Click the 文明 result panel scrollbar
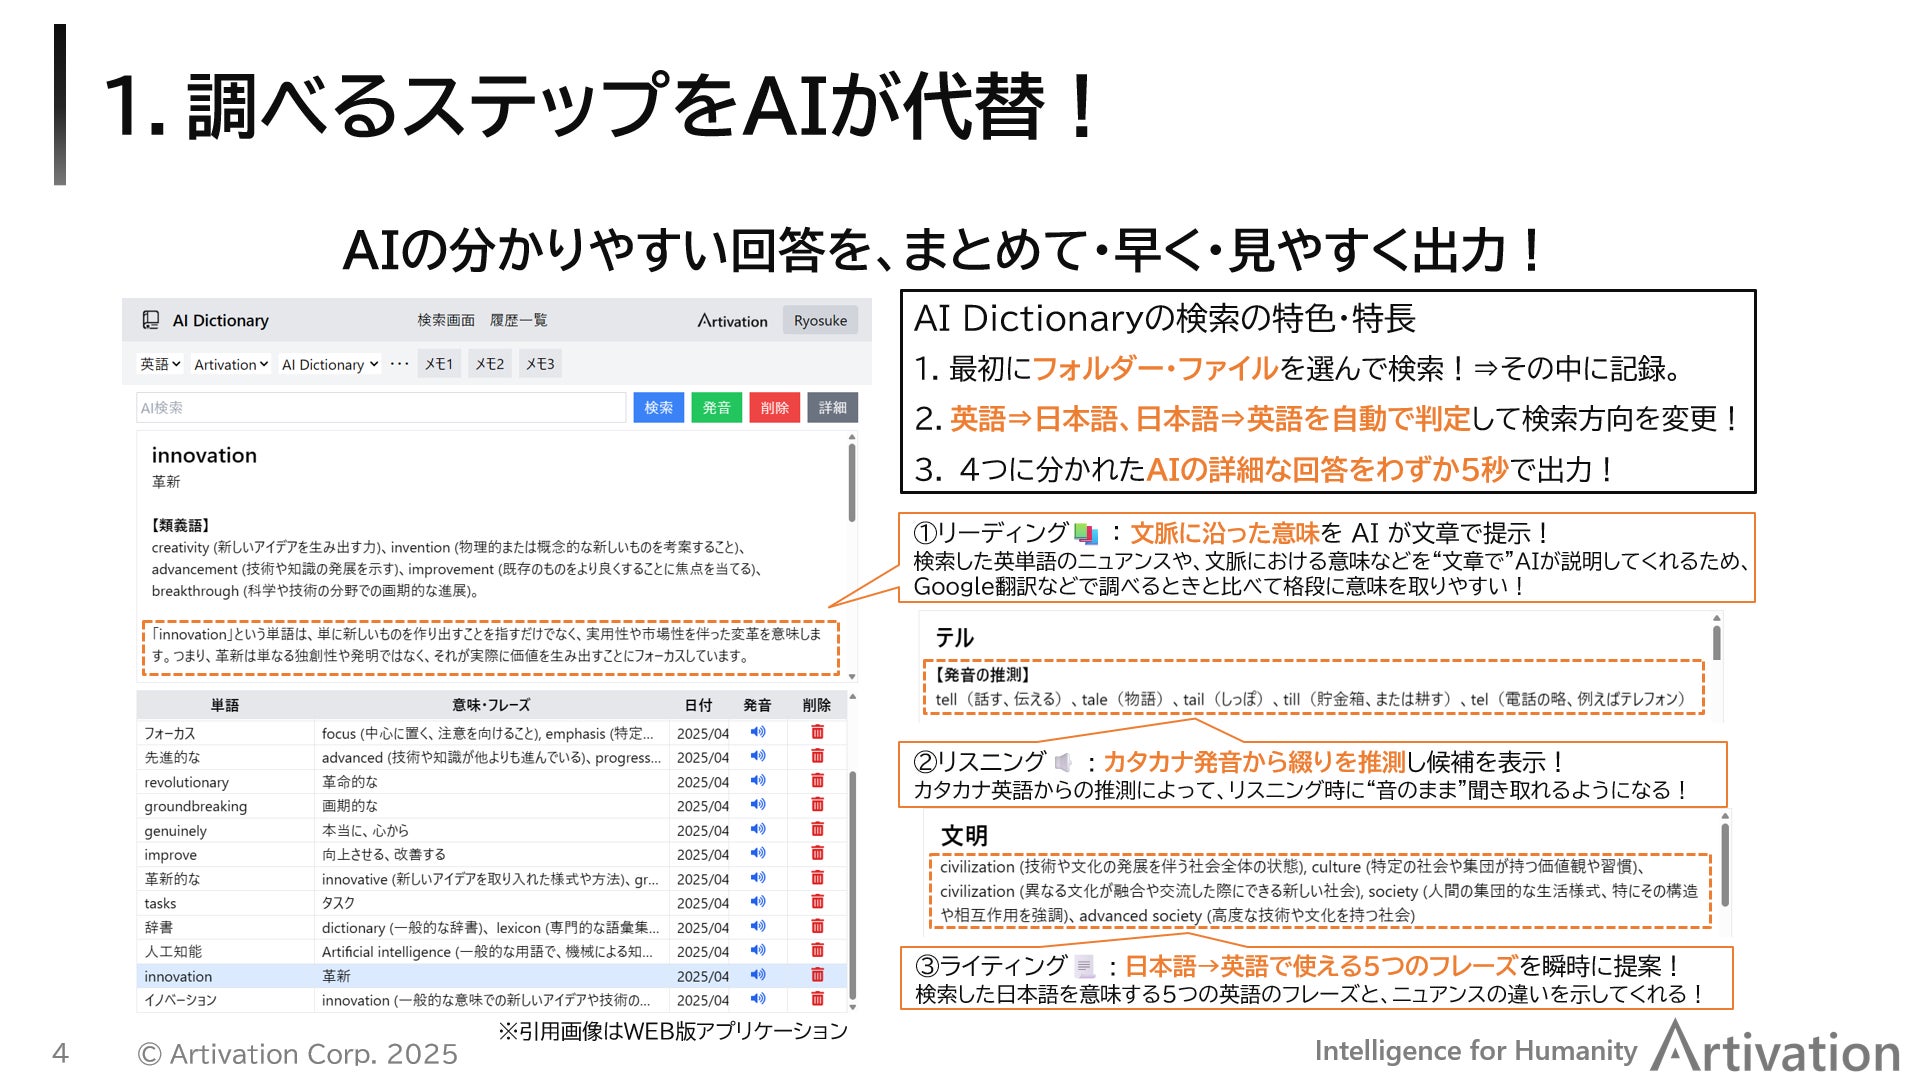This screenshot has height=1079, width=1919. pyautogui.click(x=1724, y=866)
